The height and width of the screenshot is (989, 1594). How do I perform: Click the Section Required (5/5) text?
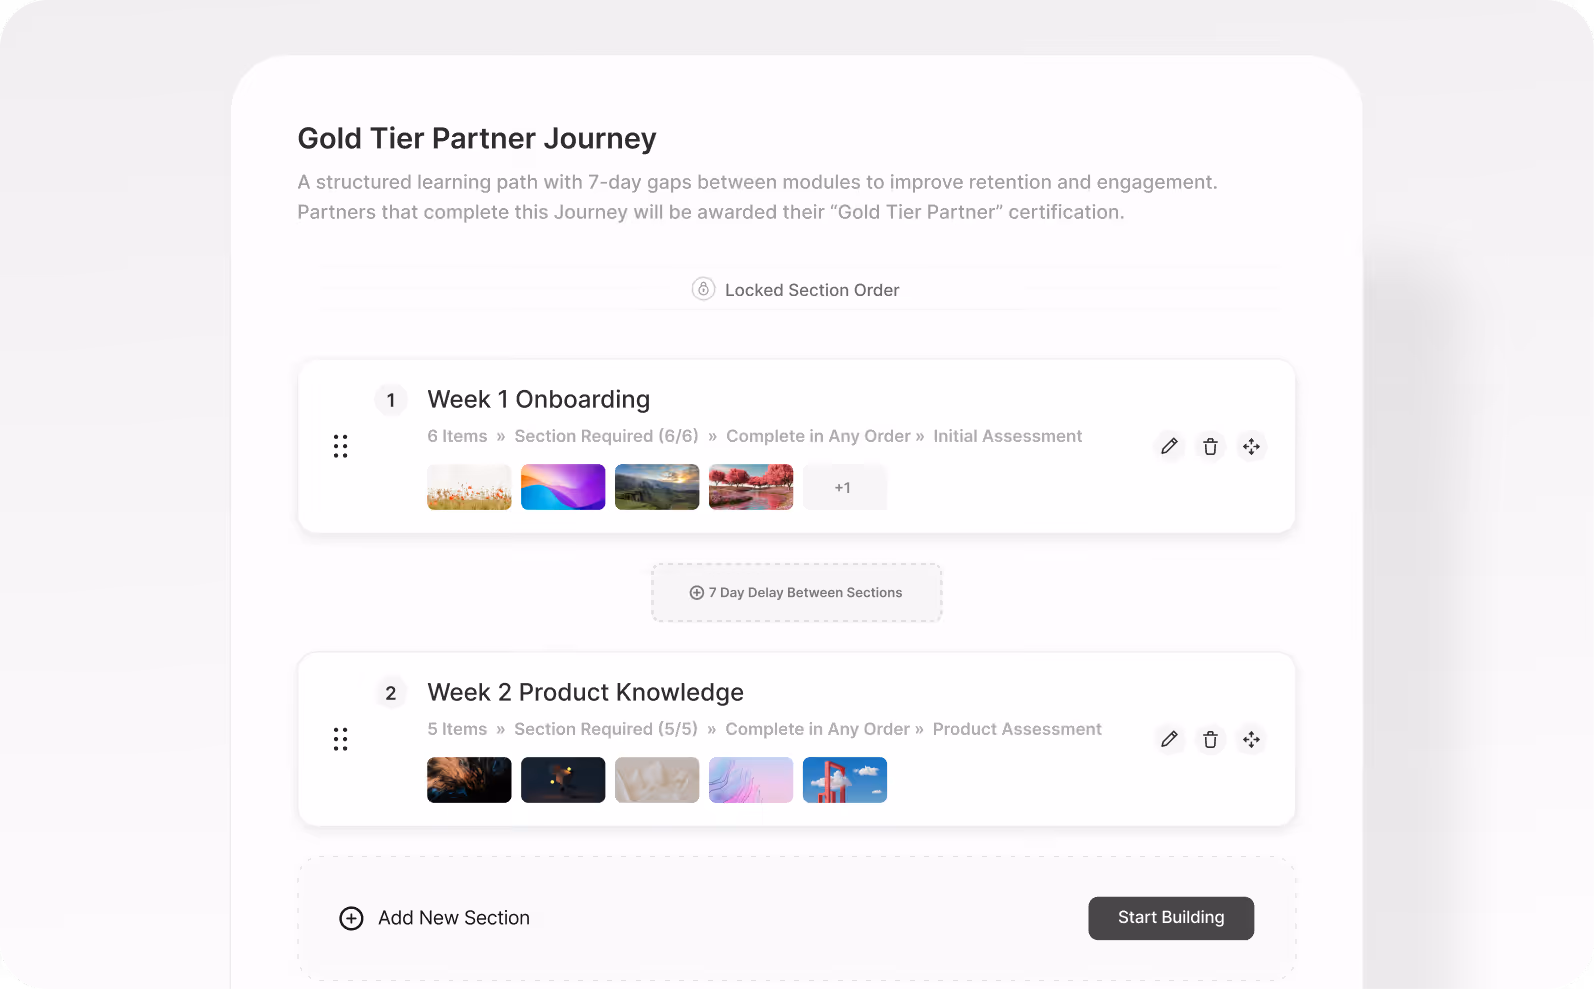606,729
